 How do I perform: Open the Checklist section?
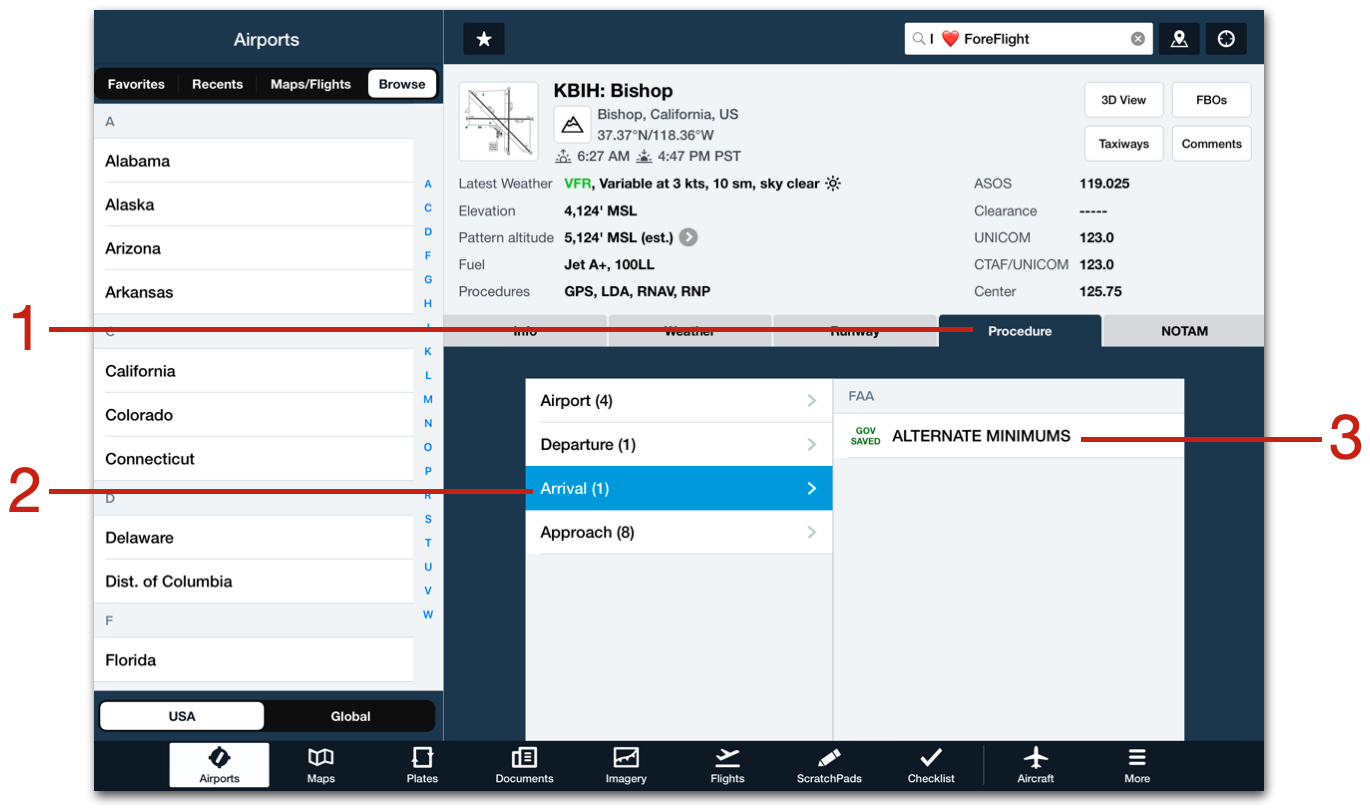(930, 765)
